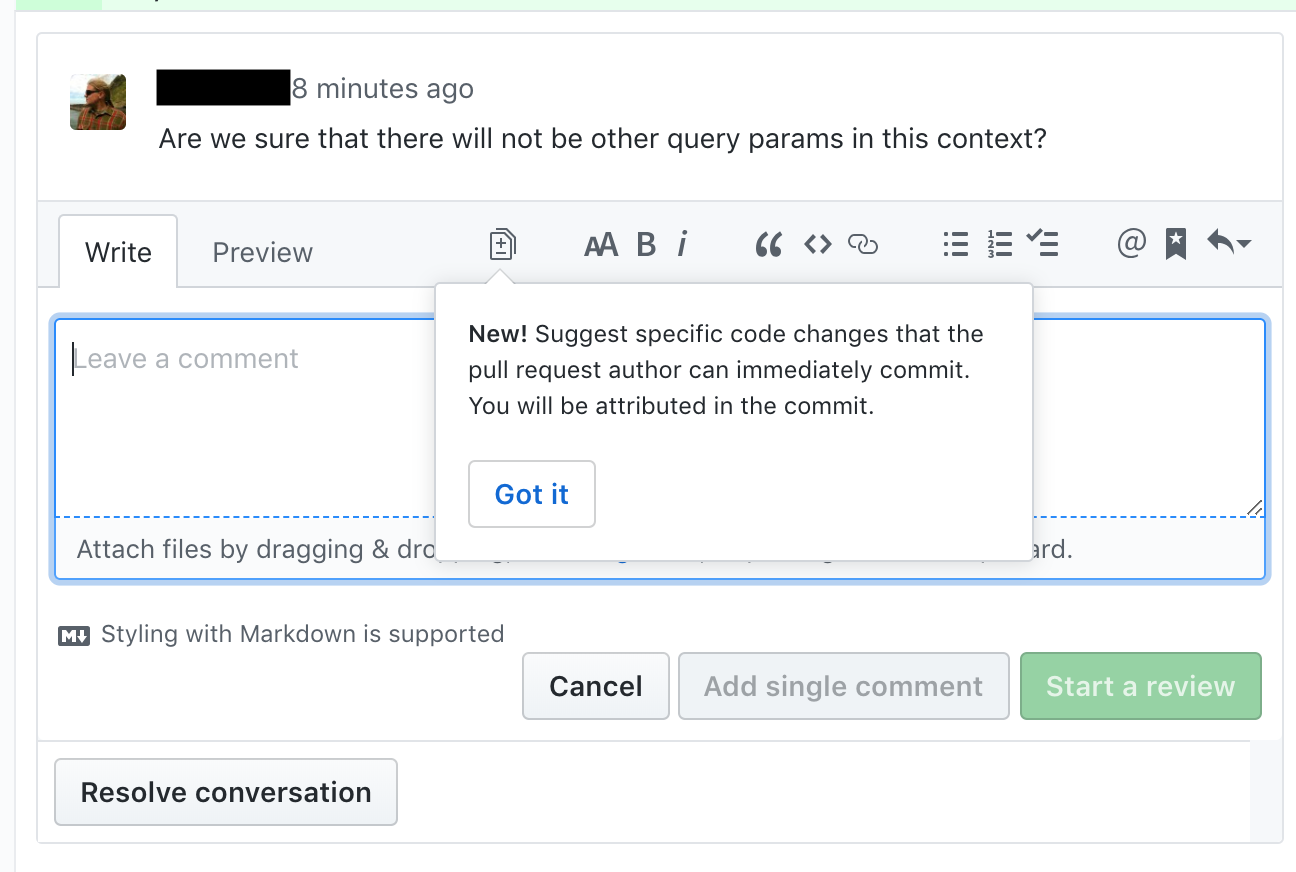The image size is (1296, 872).
Task: Select the Write tab
Action: 118,252
